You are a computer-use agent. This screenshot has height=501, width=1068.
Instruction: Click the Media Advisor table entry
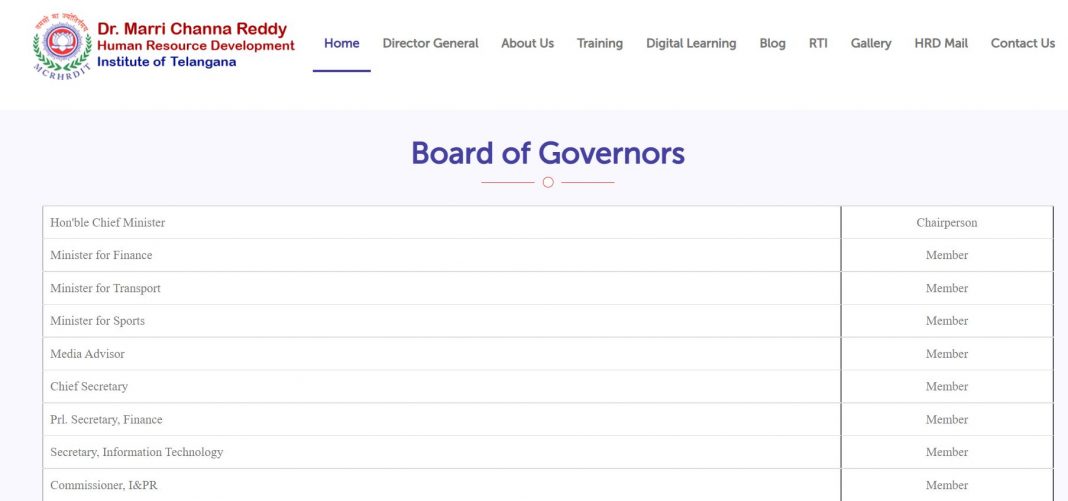(87, 354)
